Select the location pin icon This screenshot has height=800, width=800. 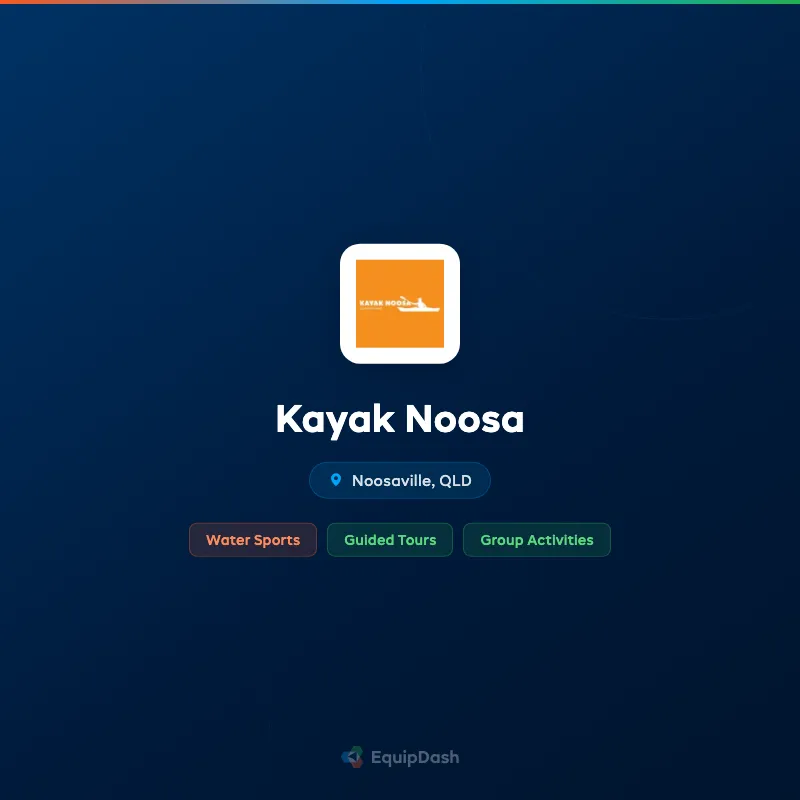336,480
